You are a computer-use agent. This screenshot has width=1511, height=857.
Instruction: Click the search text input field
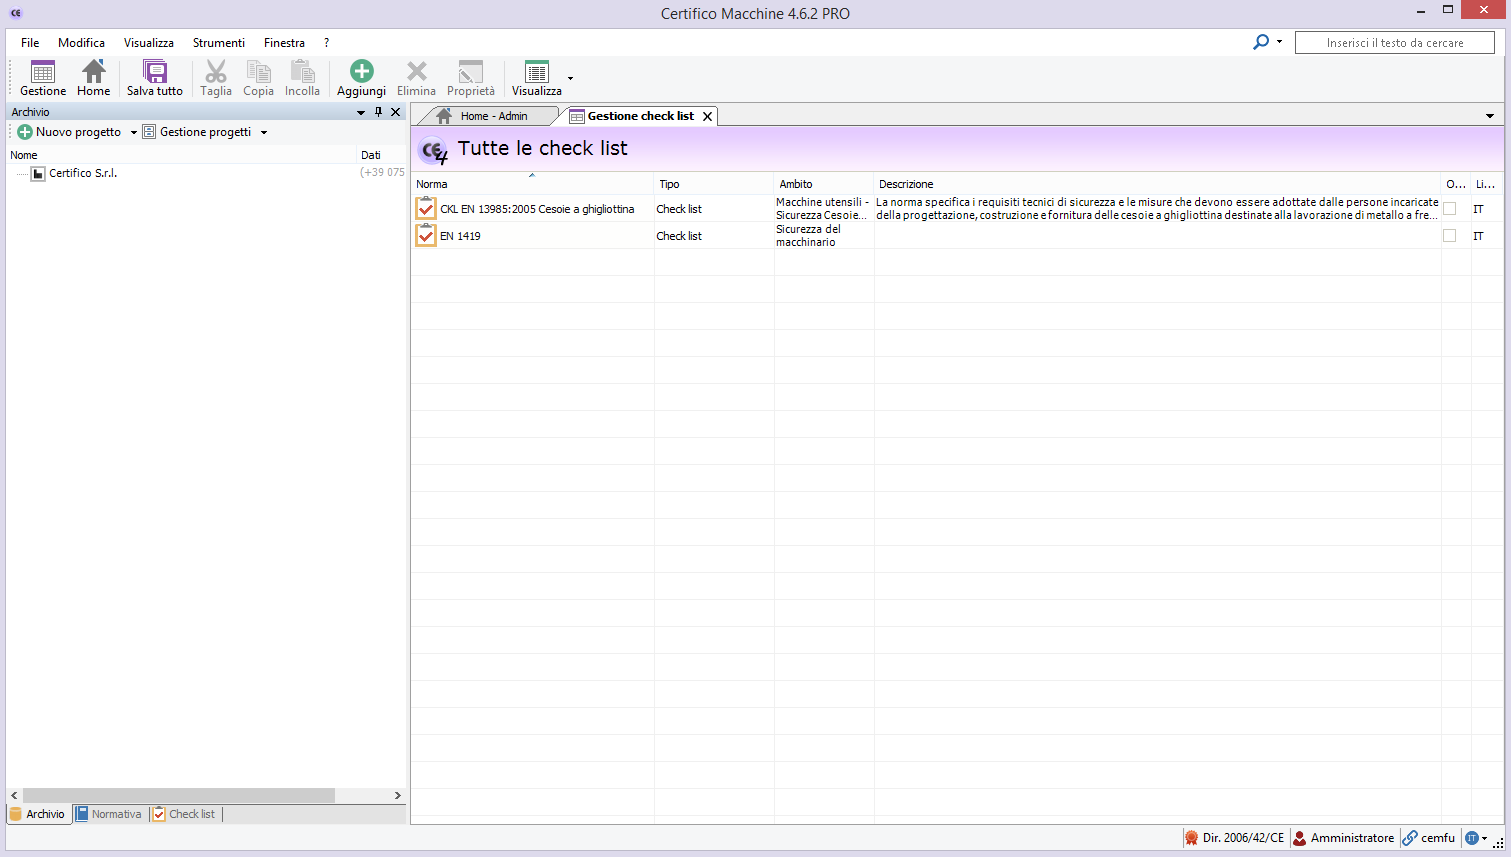pos(1394,43)
